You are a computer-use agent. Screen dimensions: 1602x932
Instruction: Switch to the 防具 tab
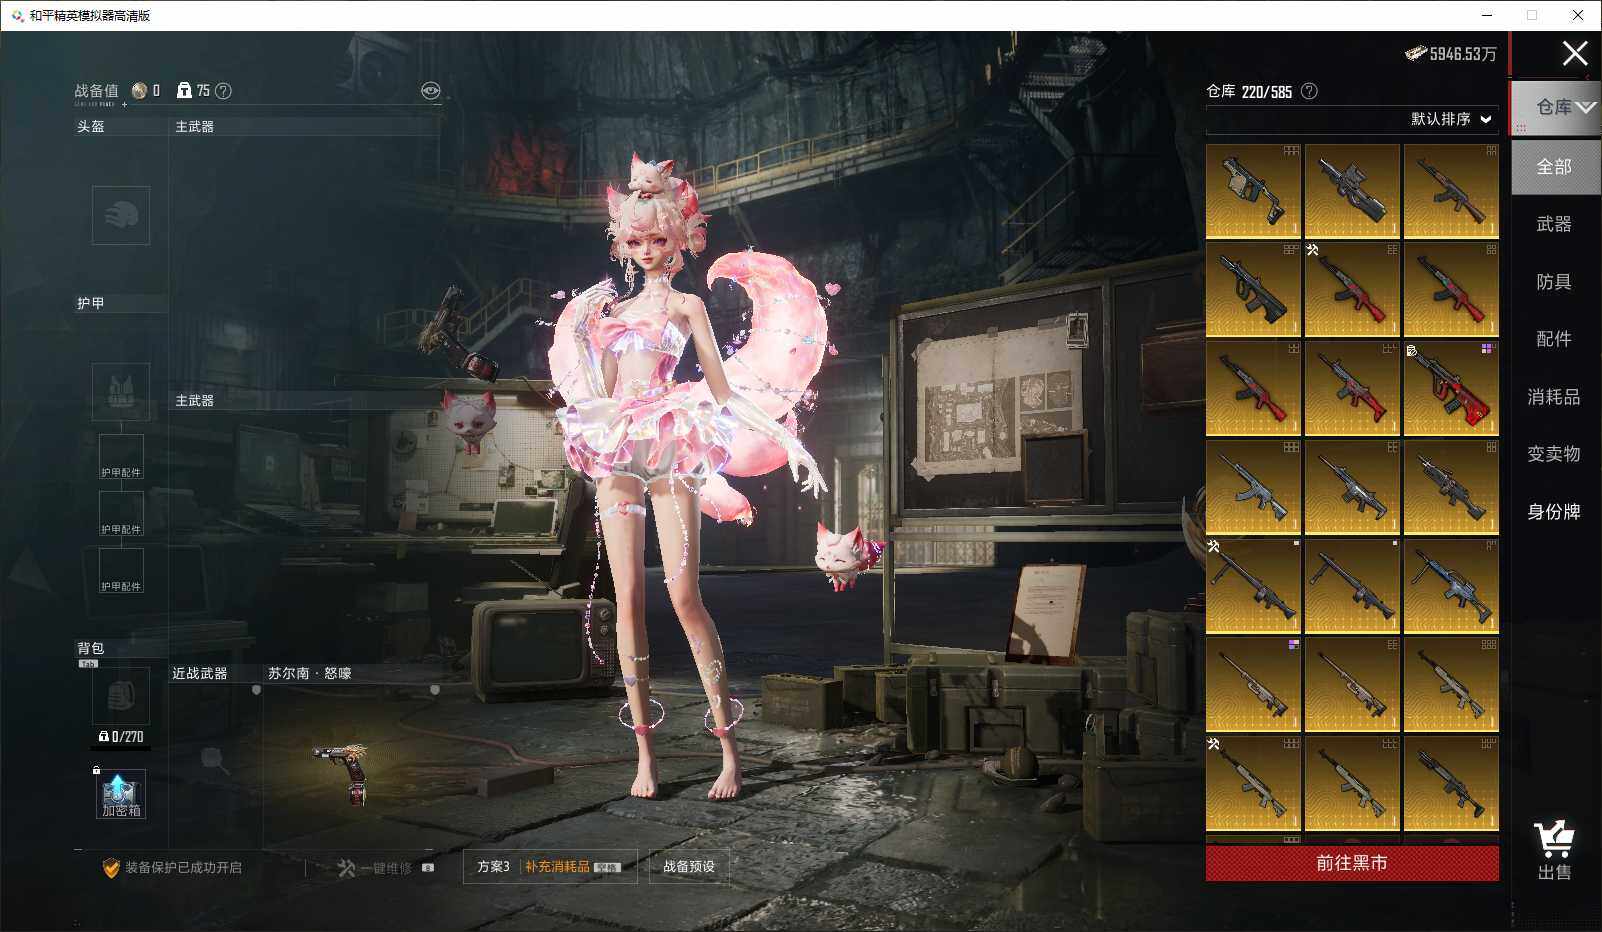click(1554, 282)
